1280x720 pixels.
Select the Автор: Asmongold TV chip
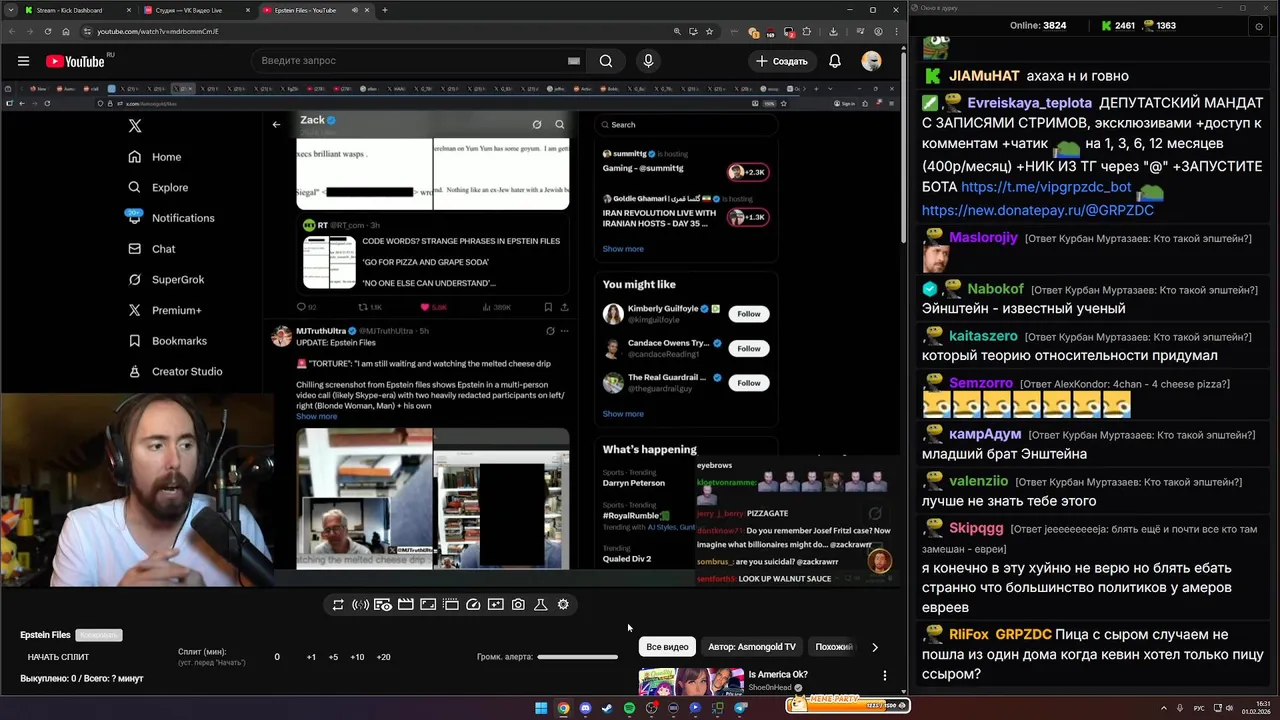(x=752, y=647)
